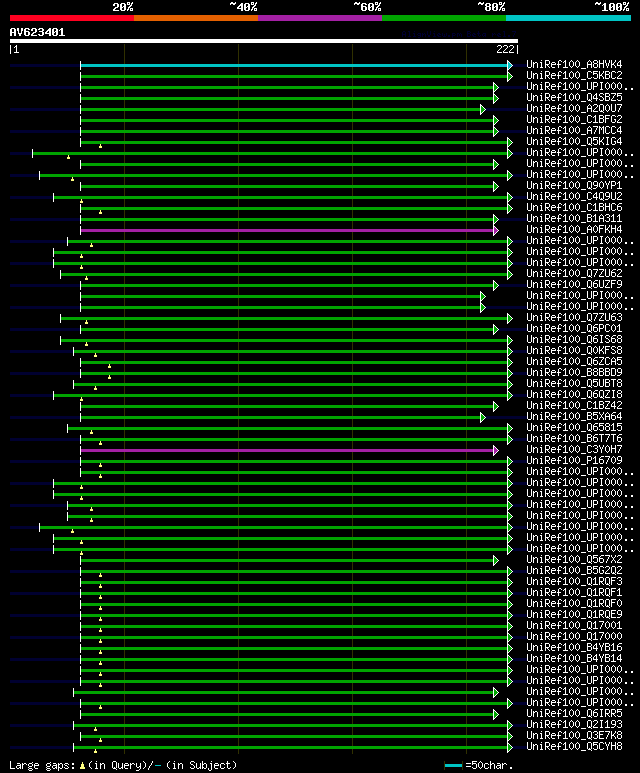
Task: Click the orange ~40% identity legend bar
Action: [x=196, y=18]
